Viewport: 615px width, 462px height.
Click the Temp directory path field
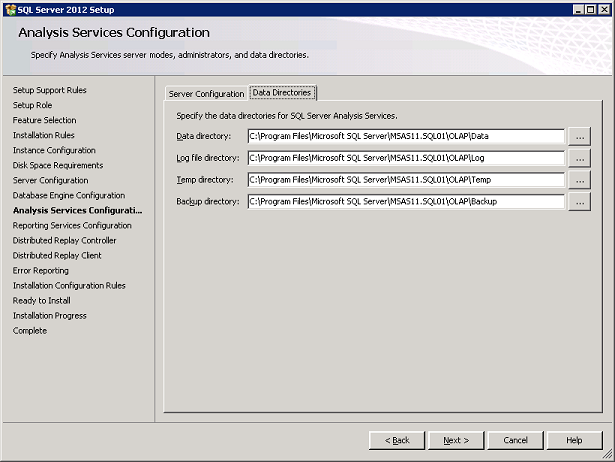coord(406,180)
